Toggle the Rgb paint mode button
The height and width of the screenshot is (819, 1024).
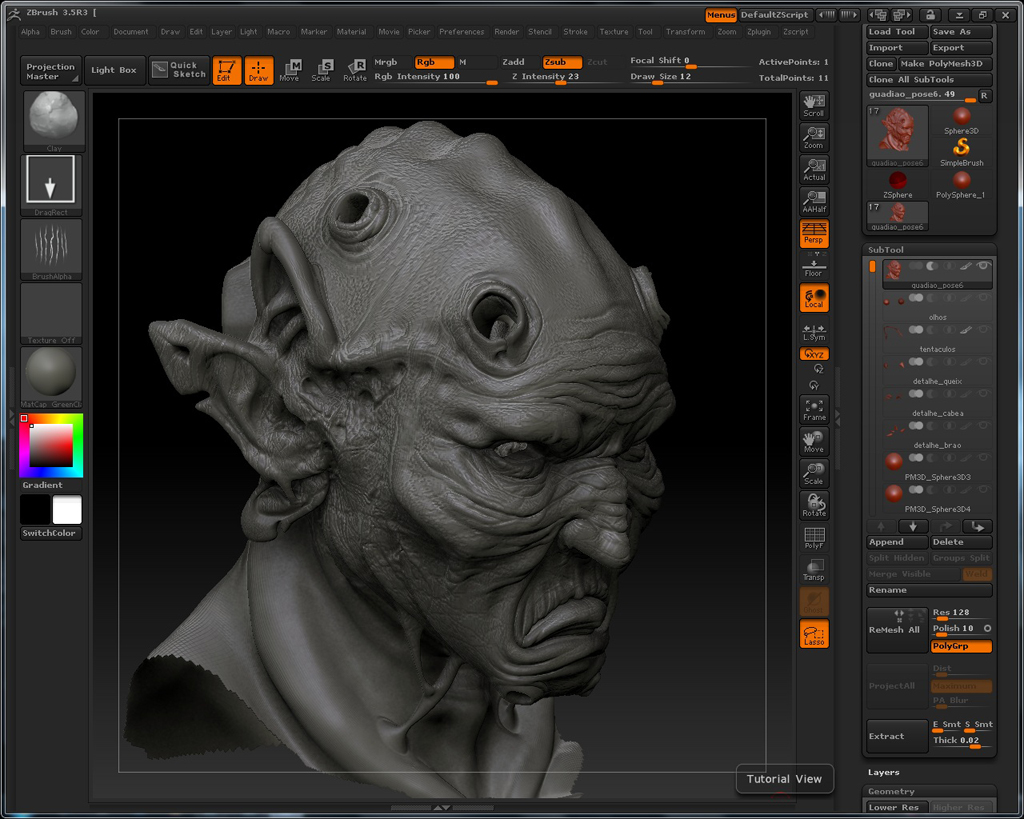(x=434, y=62)
